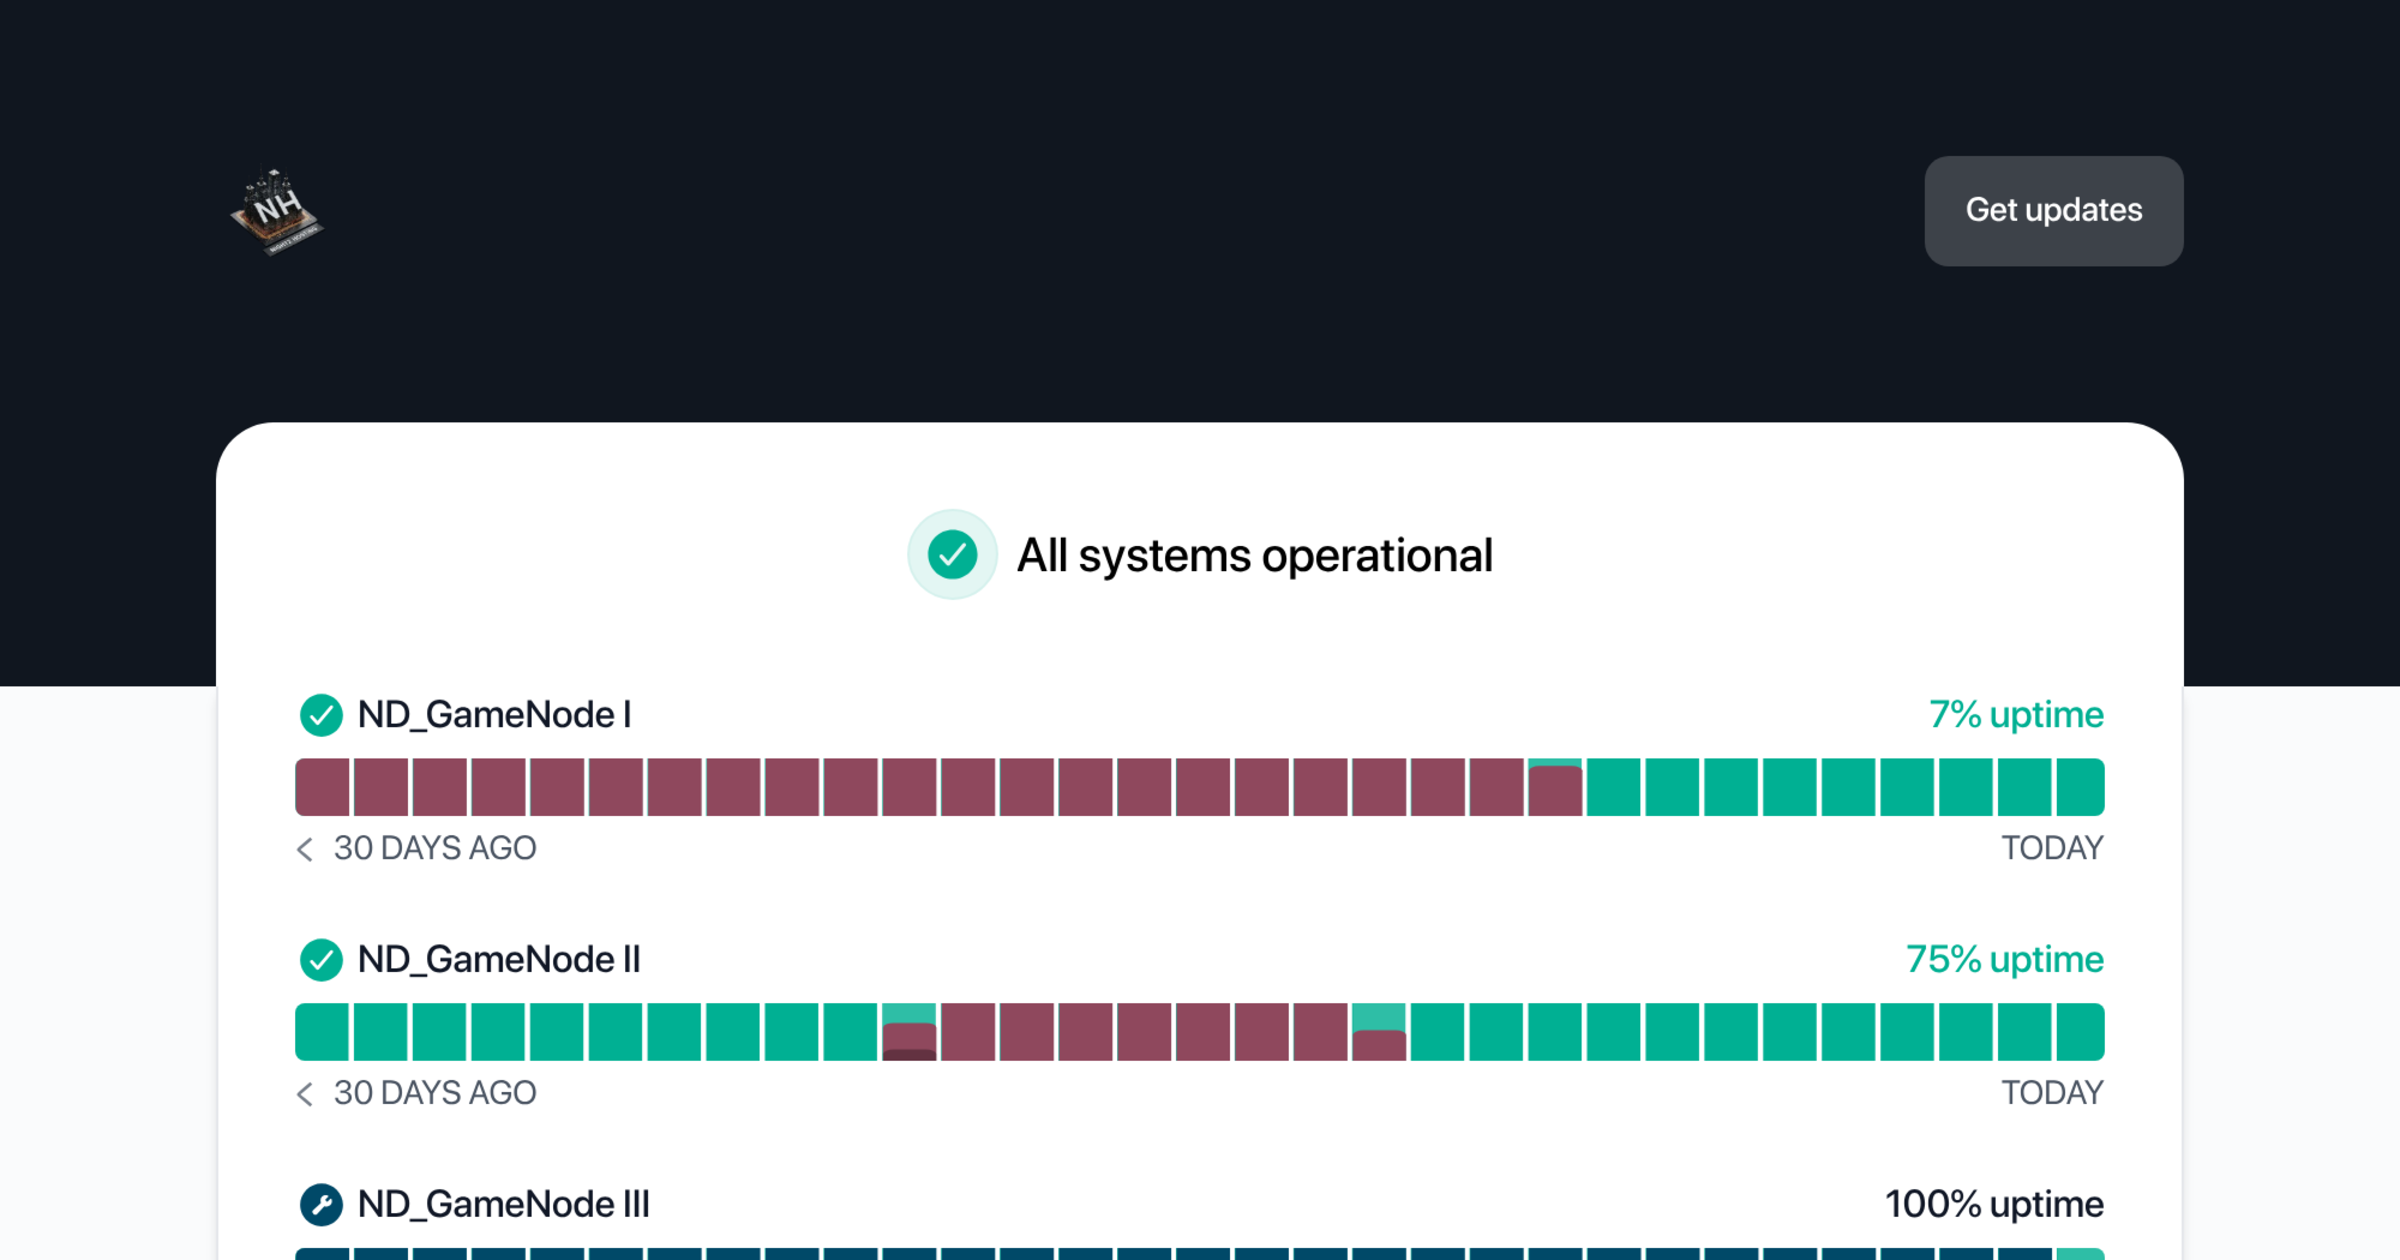Go back with chevron under GameNode II
This screenshot has width=2400, height=1260.
click(305, 1094)
